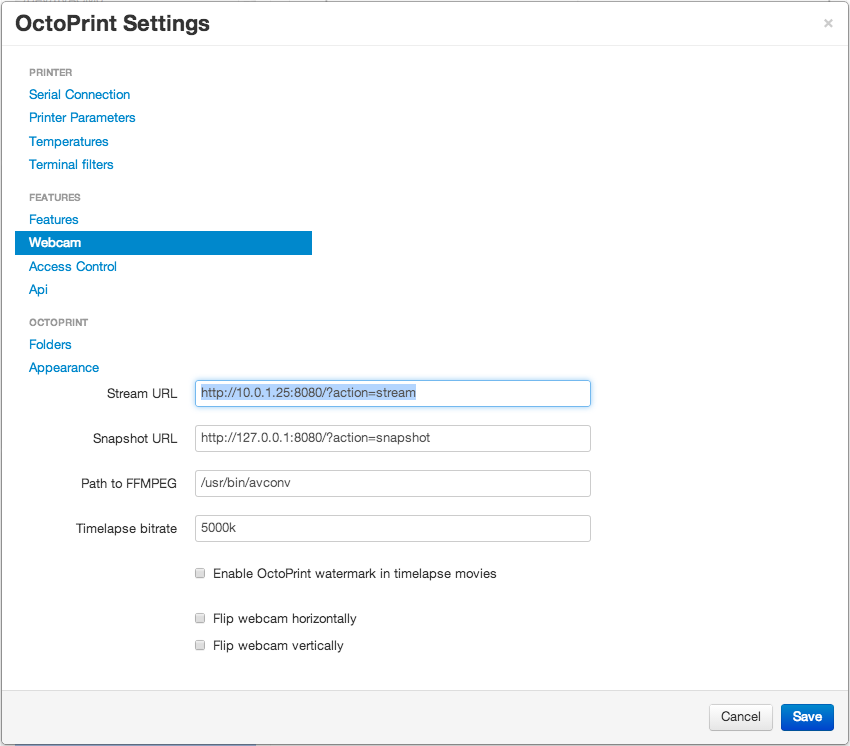Click the Path to FFMPEG field
The width and height of the screenshot is (850, 746).
point(392,483)
